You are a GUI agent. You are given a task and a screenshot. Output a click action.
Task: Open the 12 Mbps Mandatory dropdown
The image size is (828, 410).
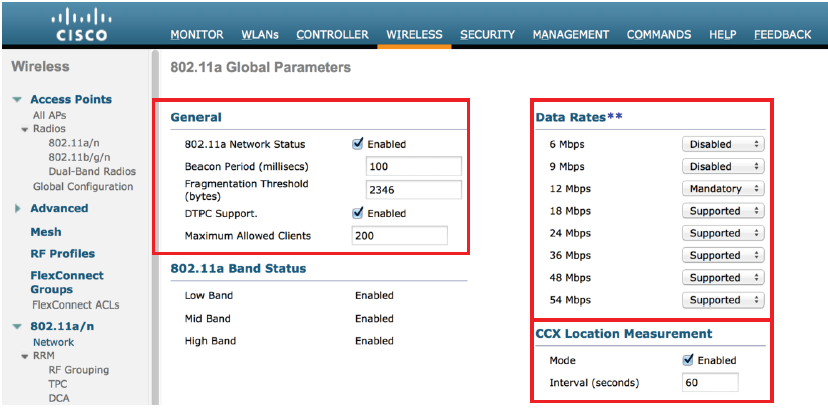tap(724, 189)
